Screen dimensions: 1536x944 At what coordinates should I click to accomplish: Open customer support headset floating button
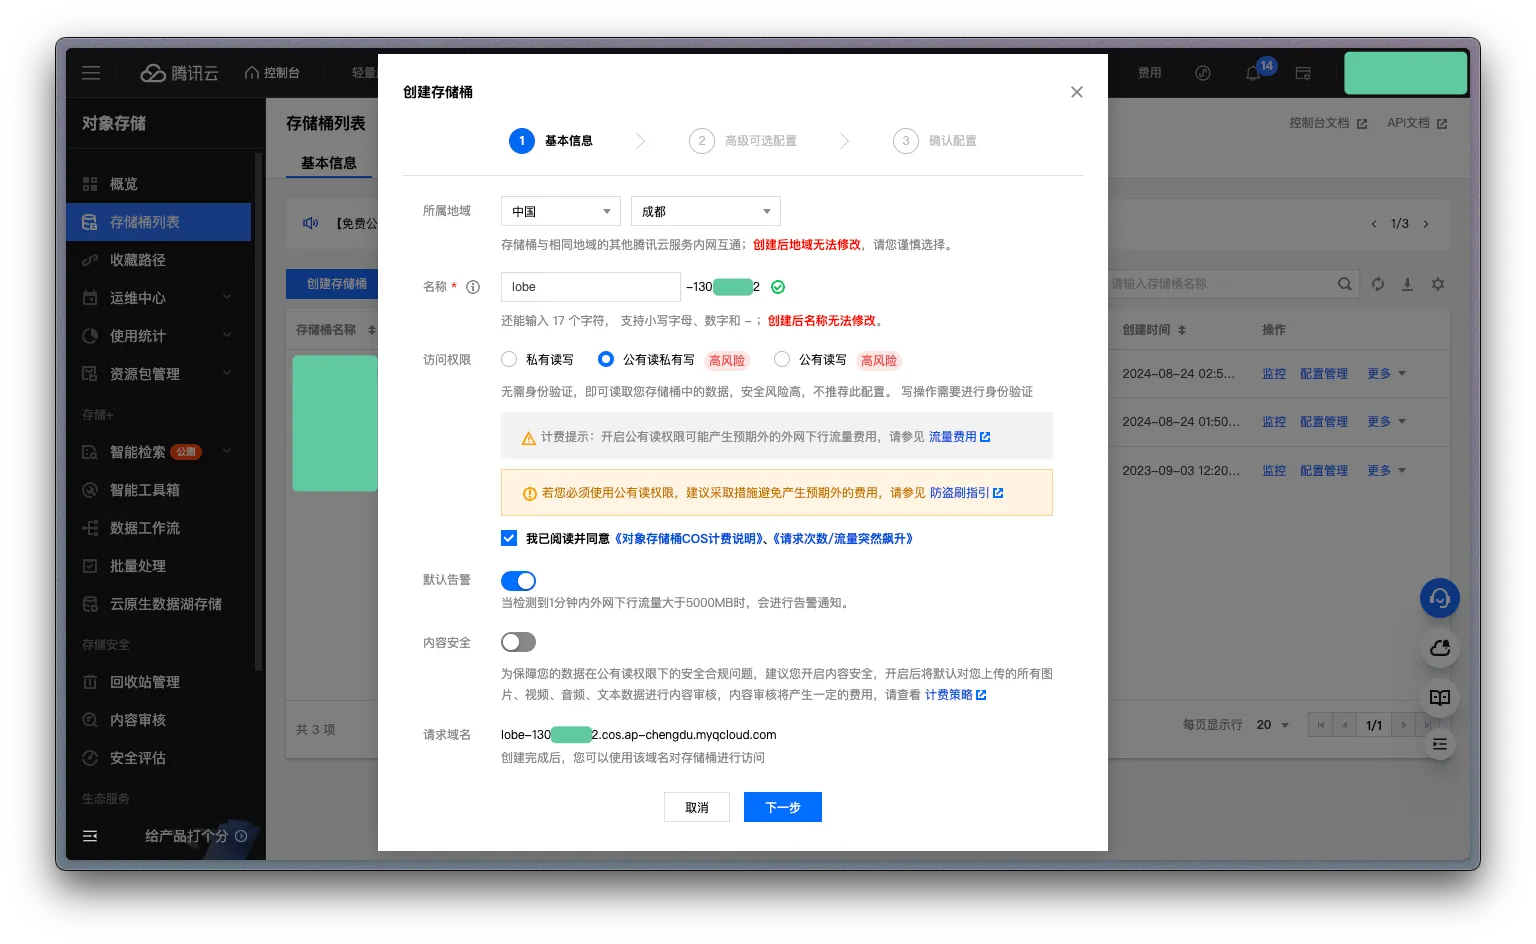[1440, 598]
